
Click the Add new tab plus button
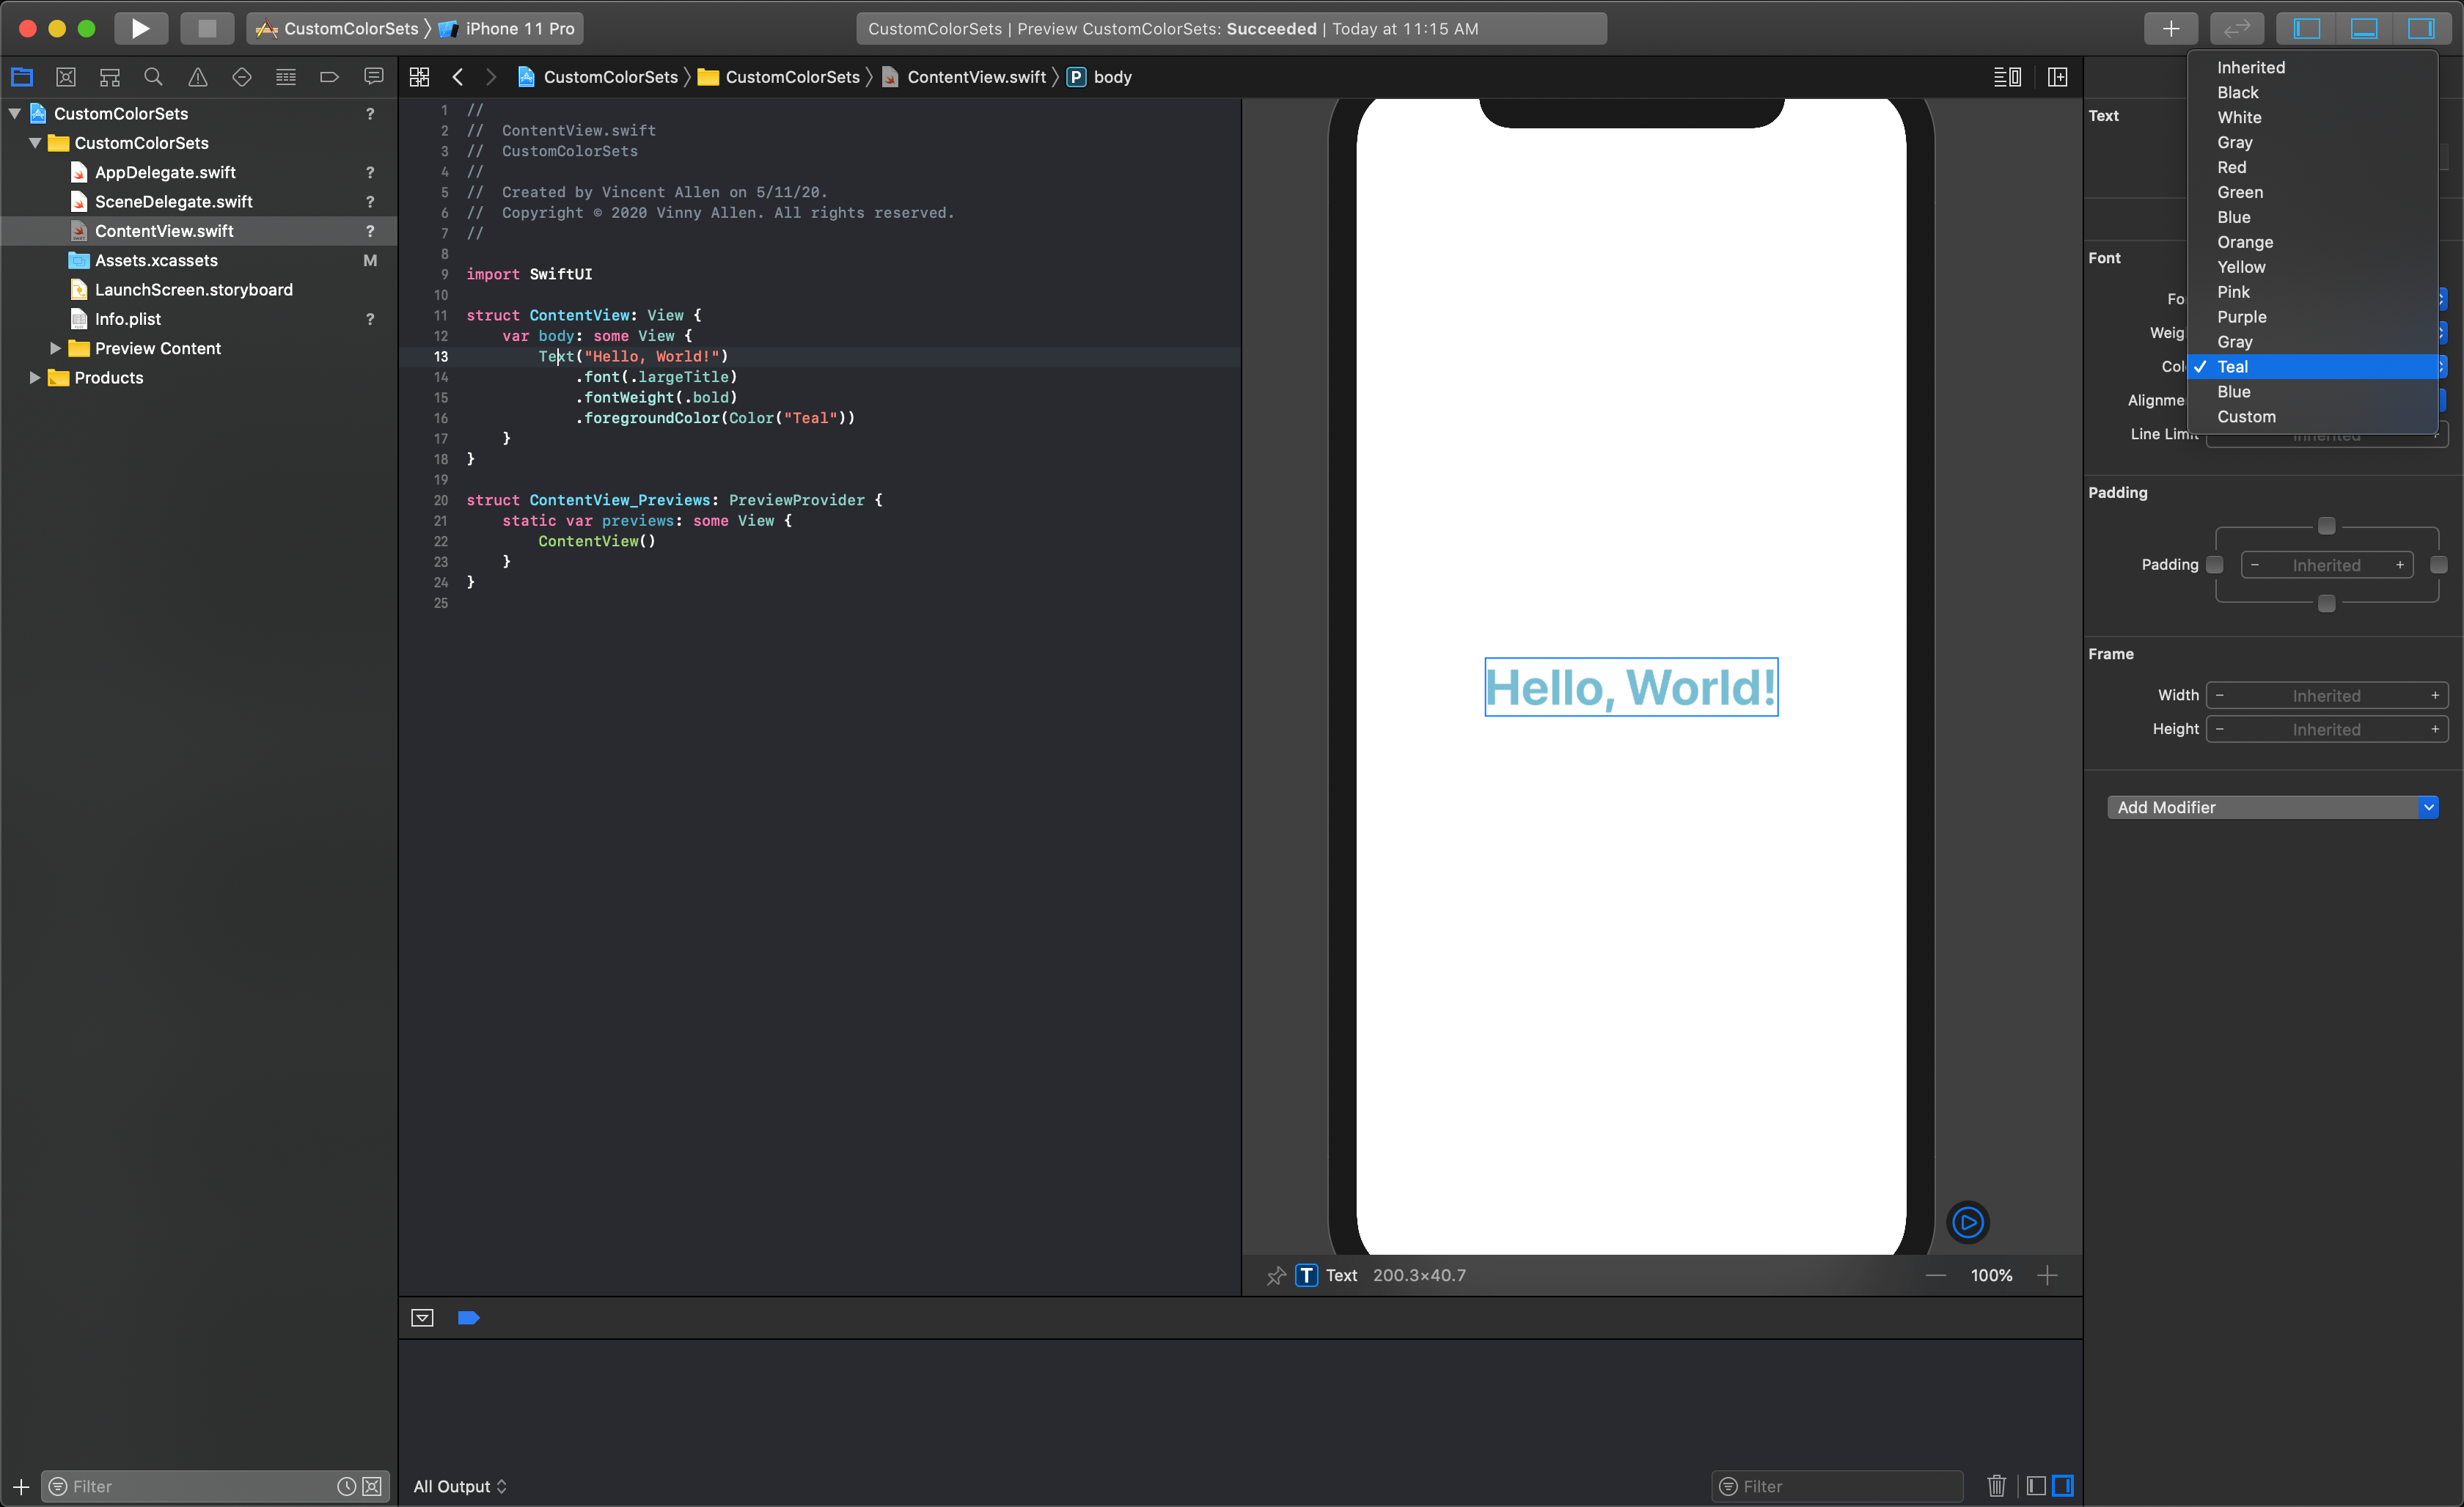[2170, 28]
